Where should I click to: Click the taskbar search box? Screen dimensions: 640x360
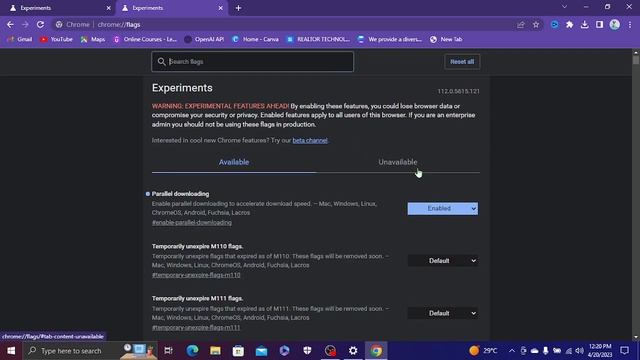(x=90, y=351)
